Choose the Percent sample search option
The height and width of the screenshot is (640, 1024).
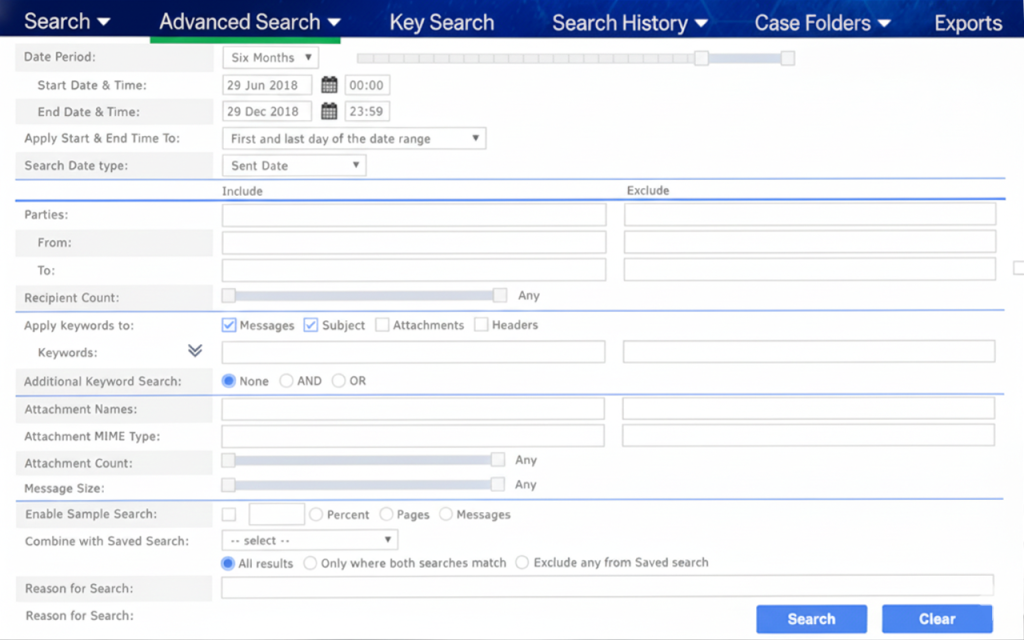coord(316,514)
